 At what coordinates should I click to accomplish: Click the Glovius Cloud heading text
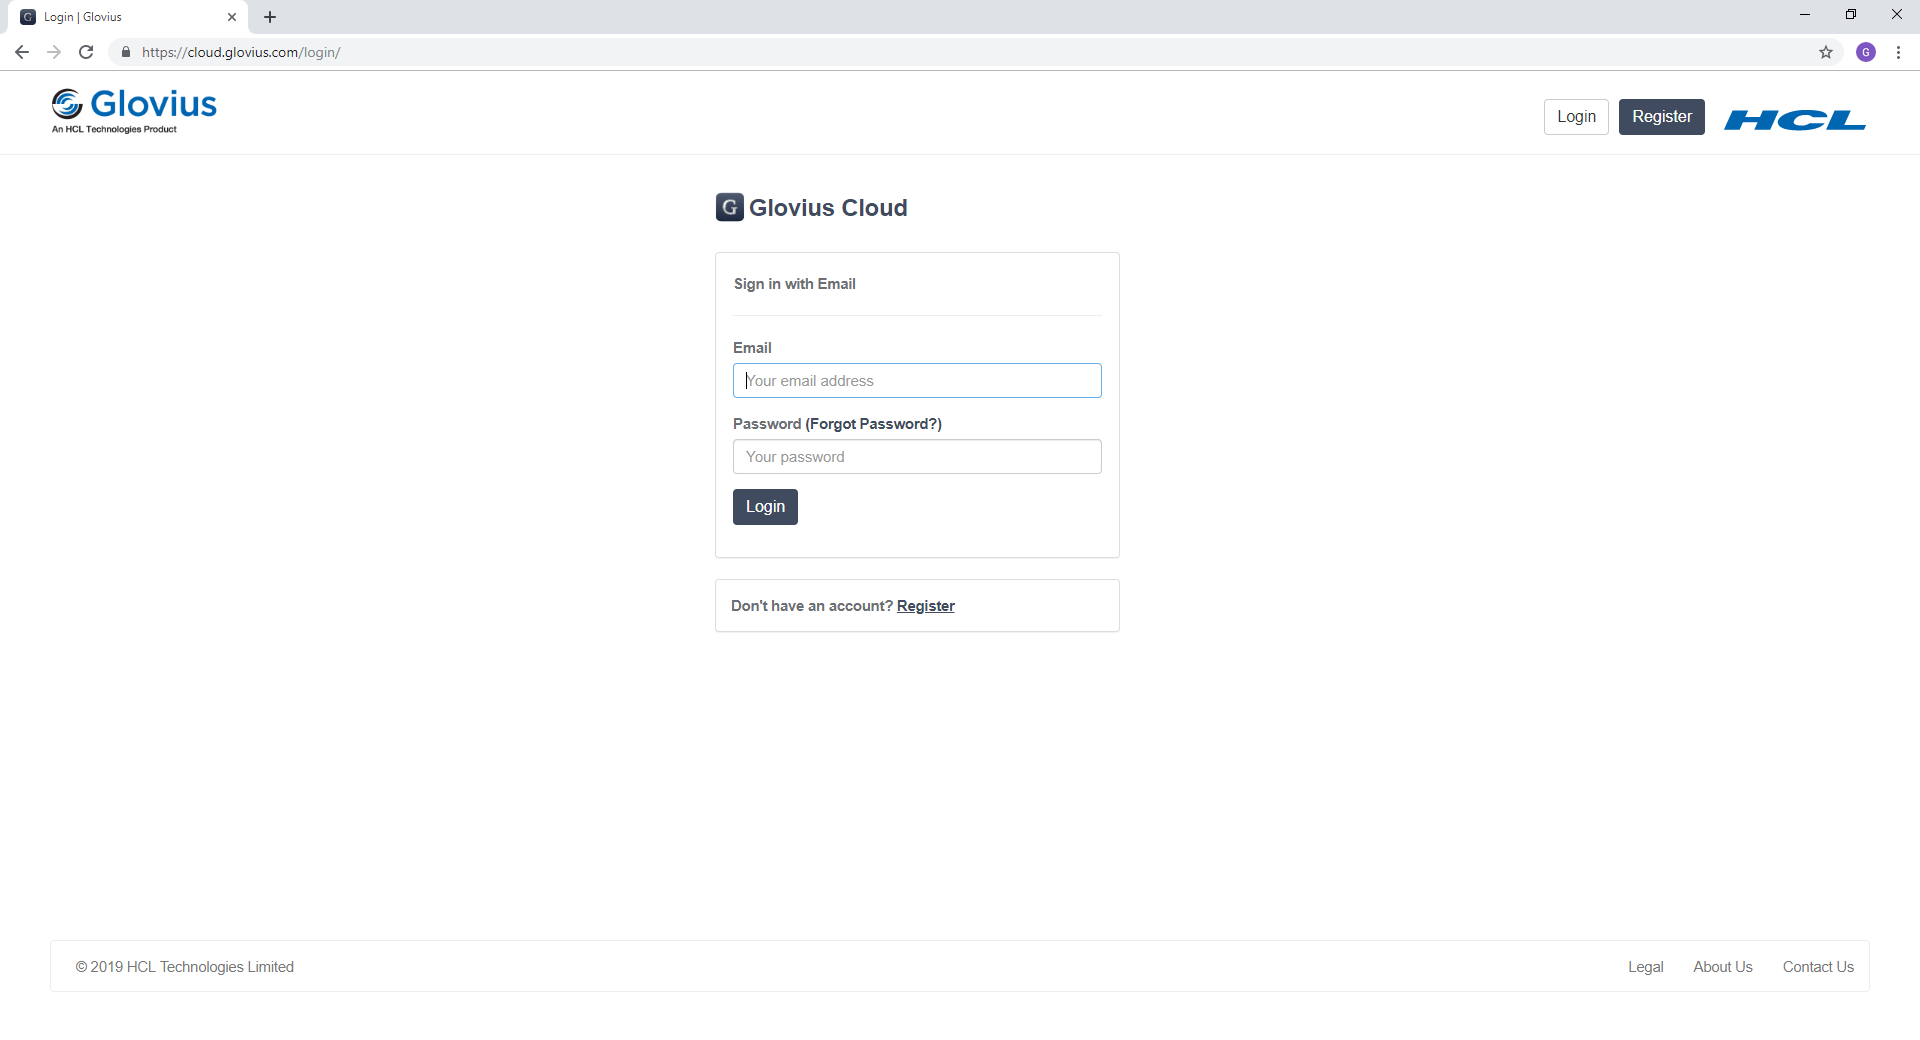click(x=828, y=208)
